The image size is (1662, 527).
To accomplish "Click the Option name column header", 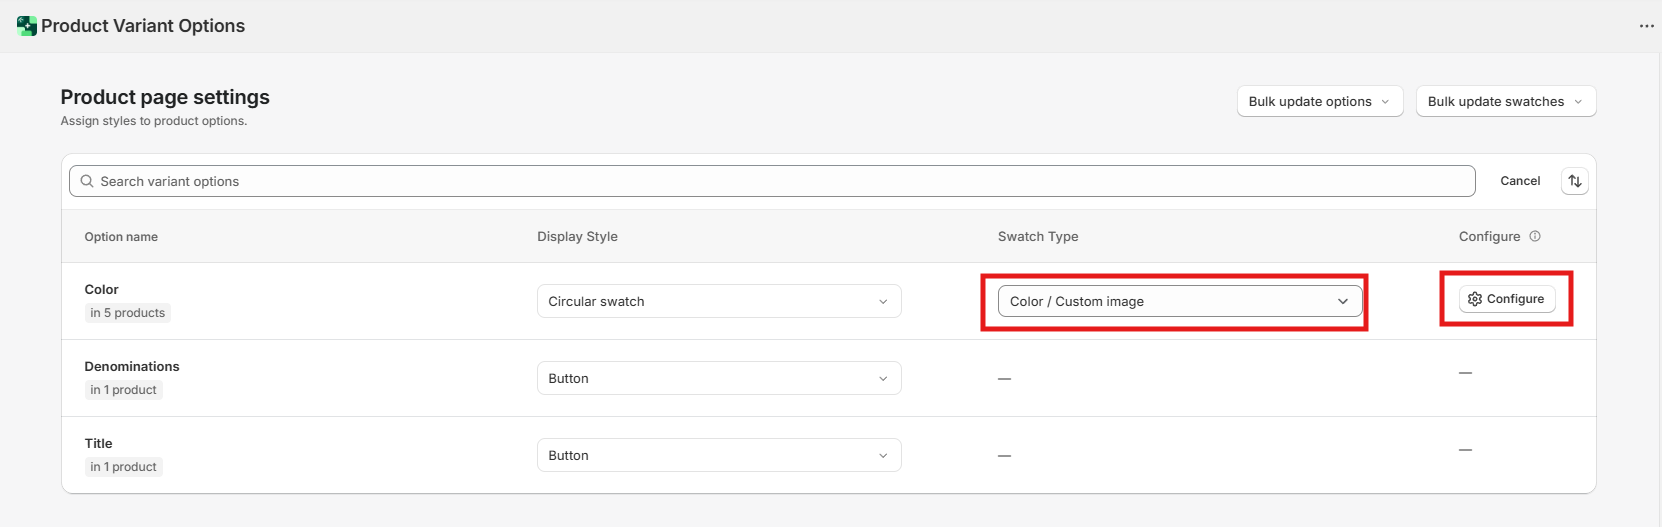I will (121, 237).
